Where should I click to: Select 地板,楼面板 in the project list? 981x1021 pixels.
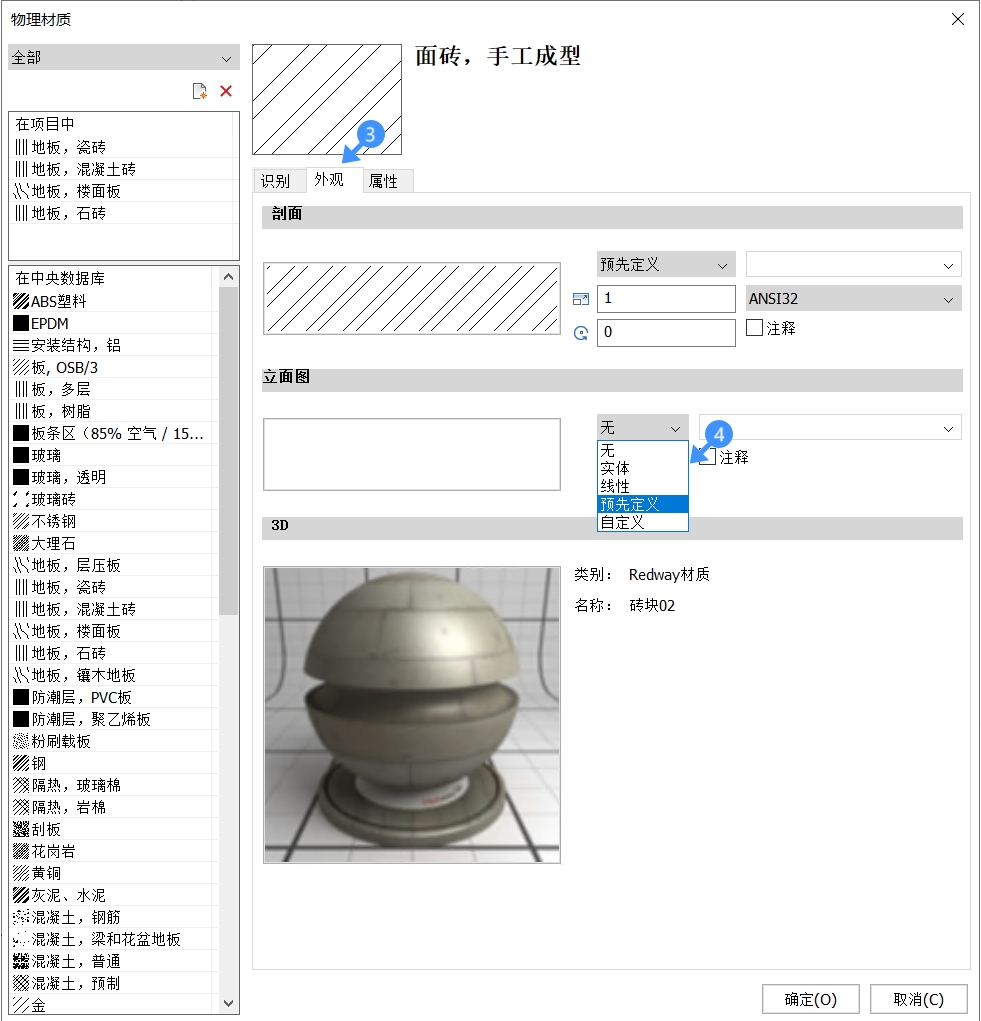pyautogui.click(x=122, y=191)
